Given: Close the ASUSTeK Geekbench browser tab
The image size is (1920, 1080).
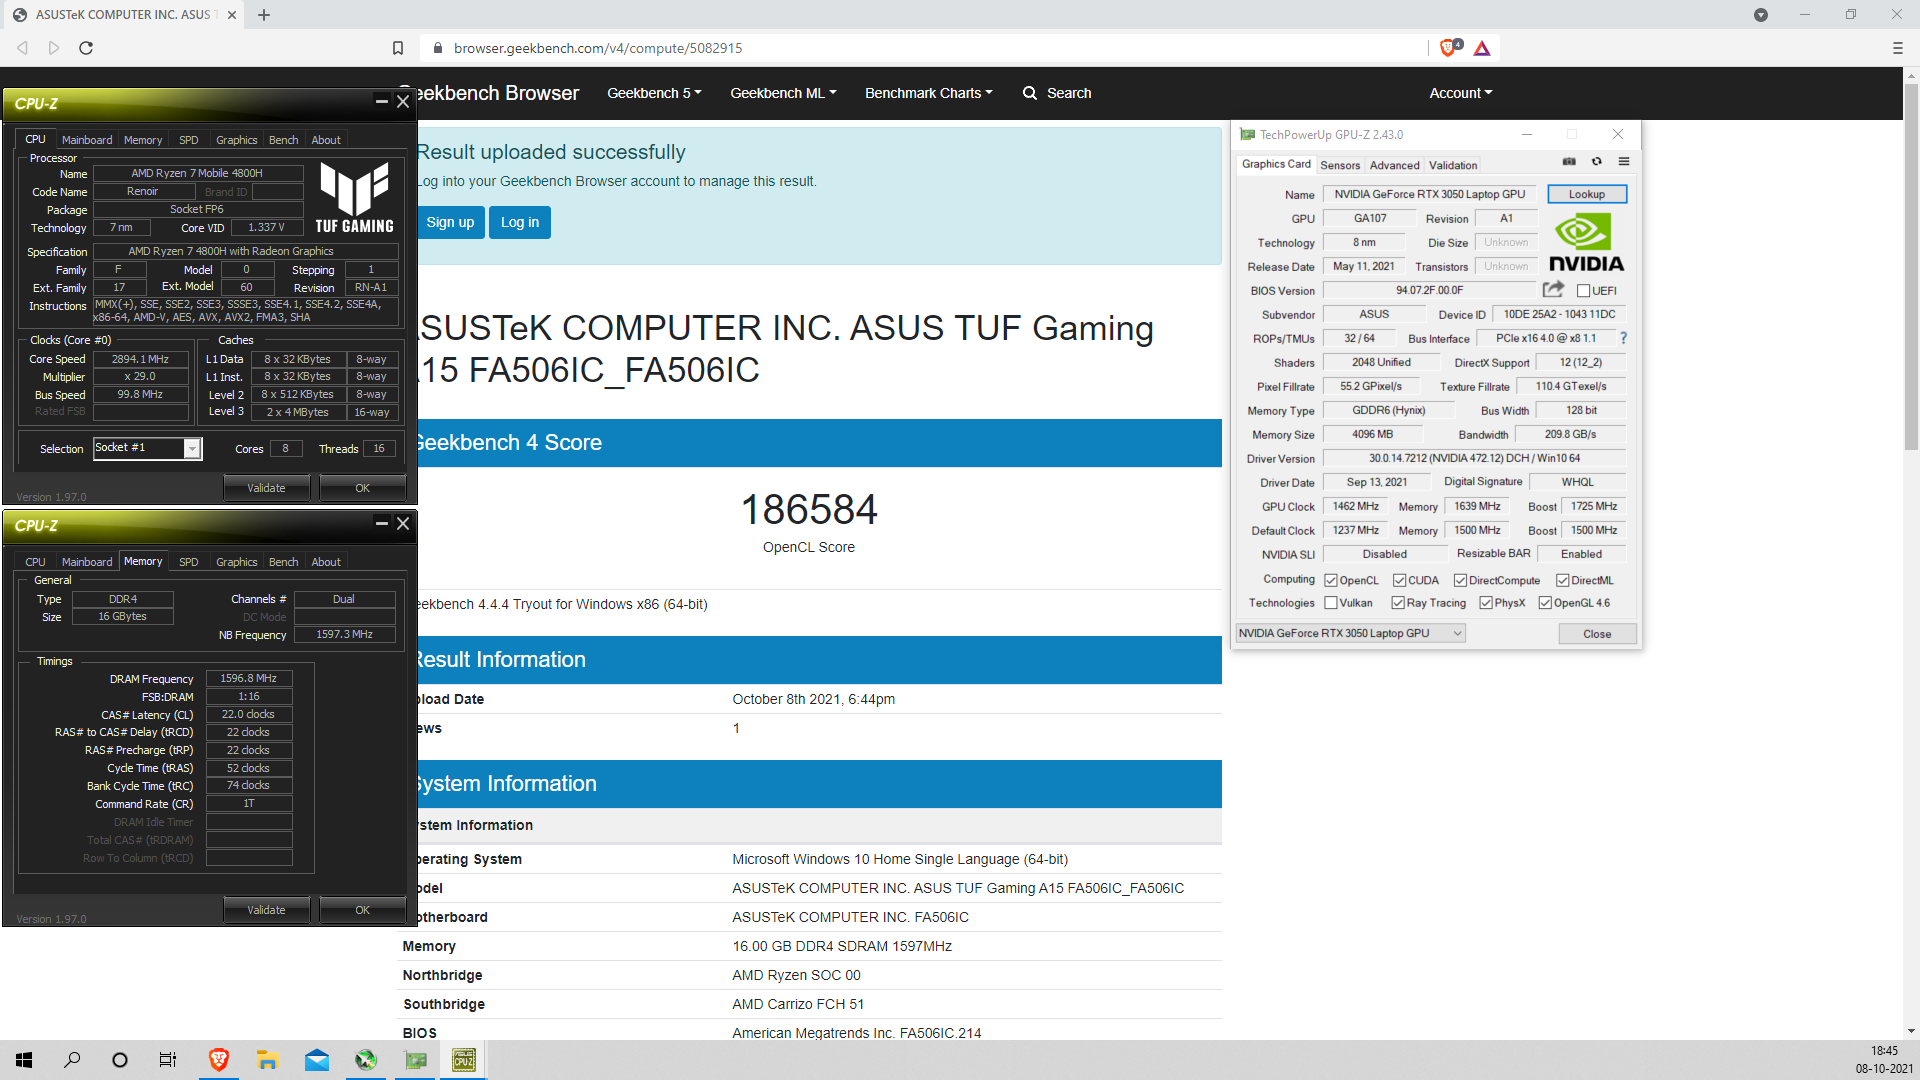Looking at the screenshot, I should pyautogui.click(x=232, y=15).
